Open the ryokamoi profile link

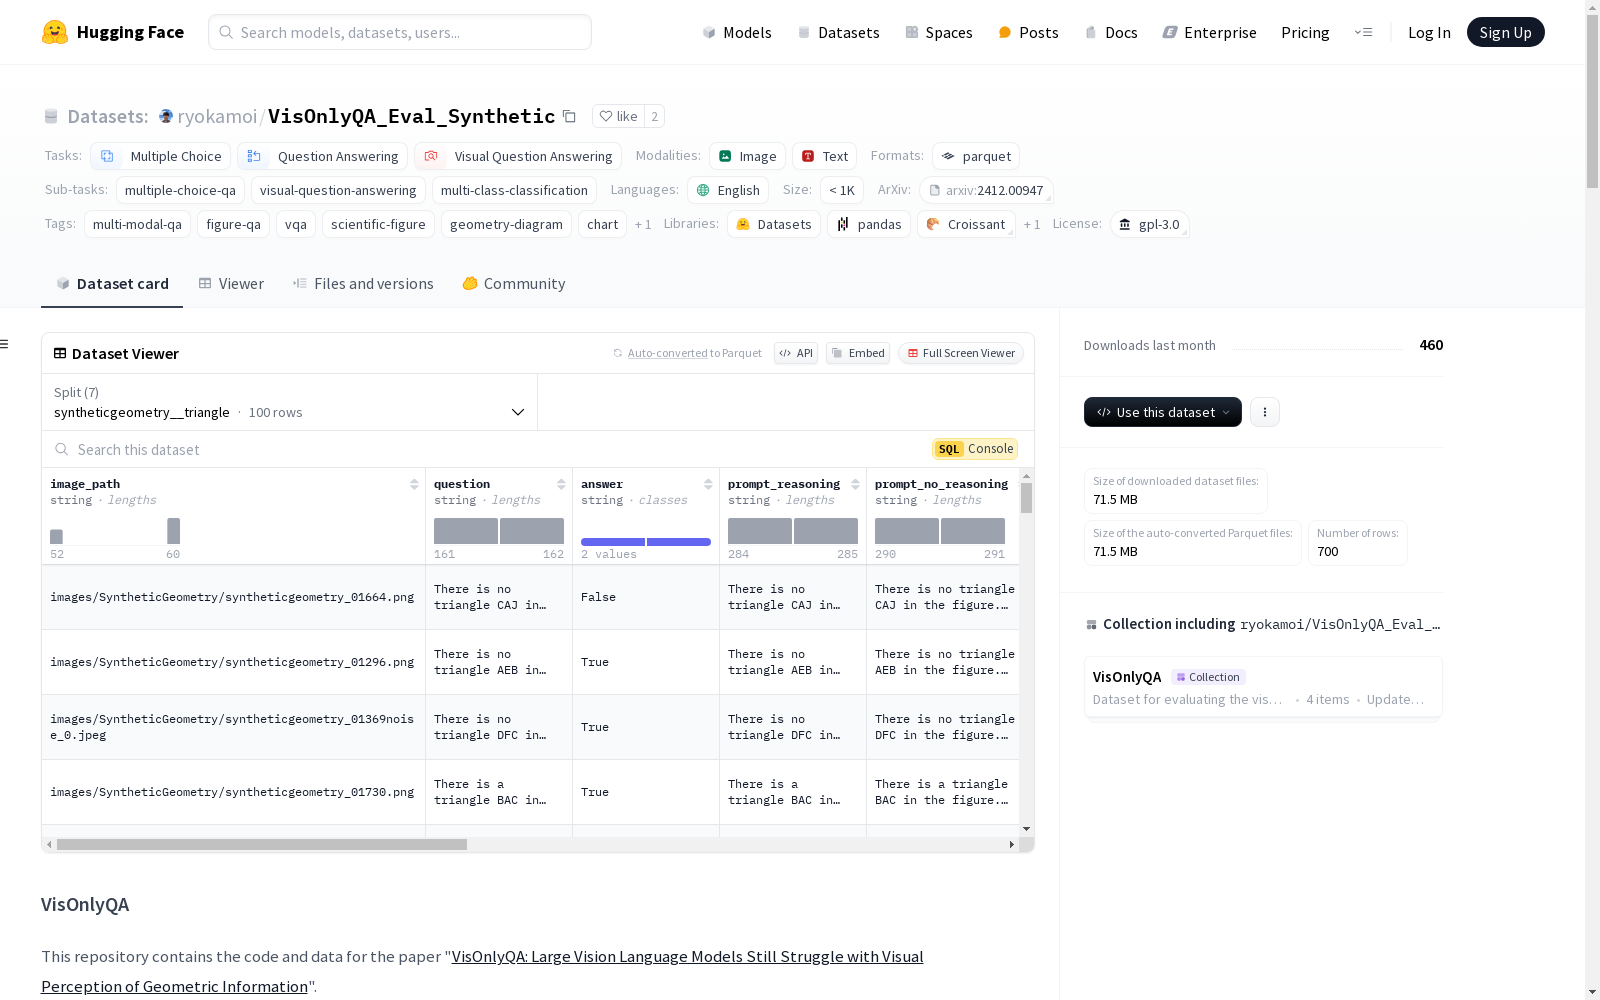pos(217,116)
